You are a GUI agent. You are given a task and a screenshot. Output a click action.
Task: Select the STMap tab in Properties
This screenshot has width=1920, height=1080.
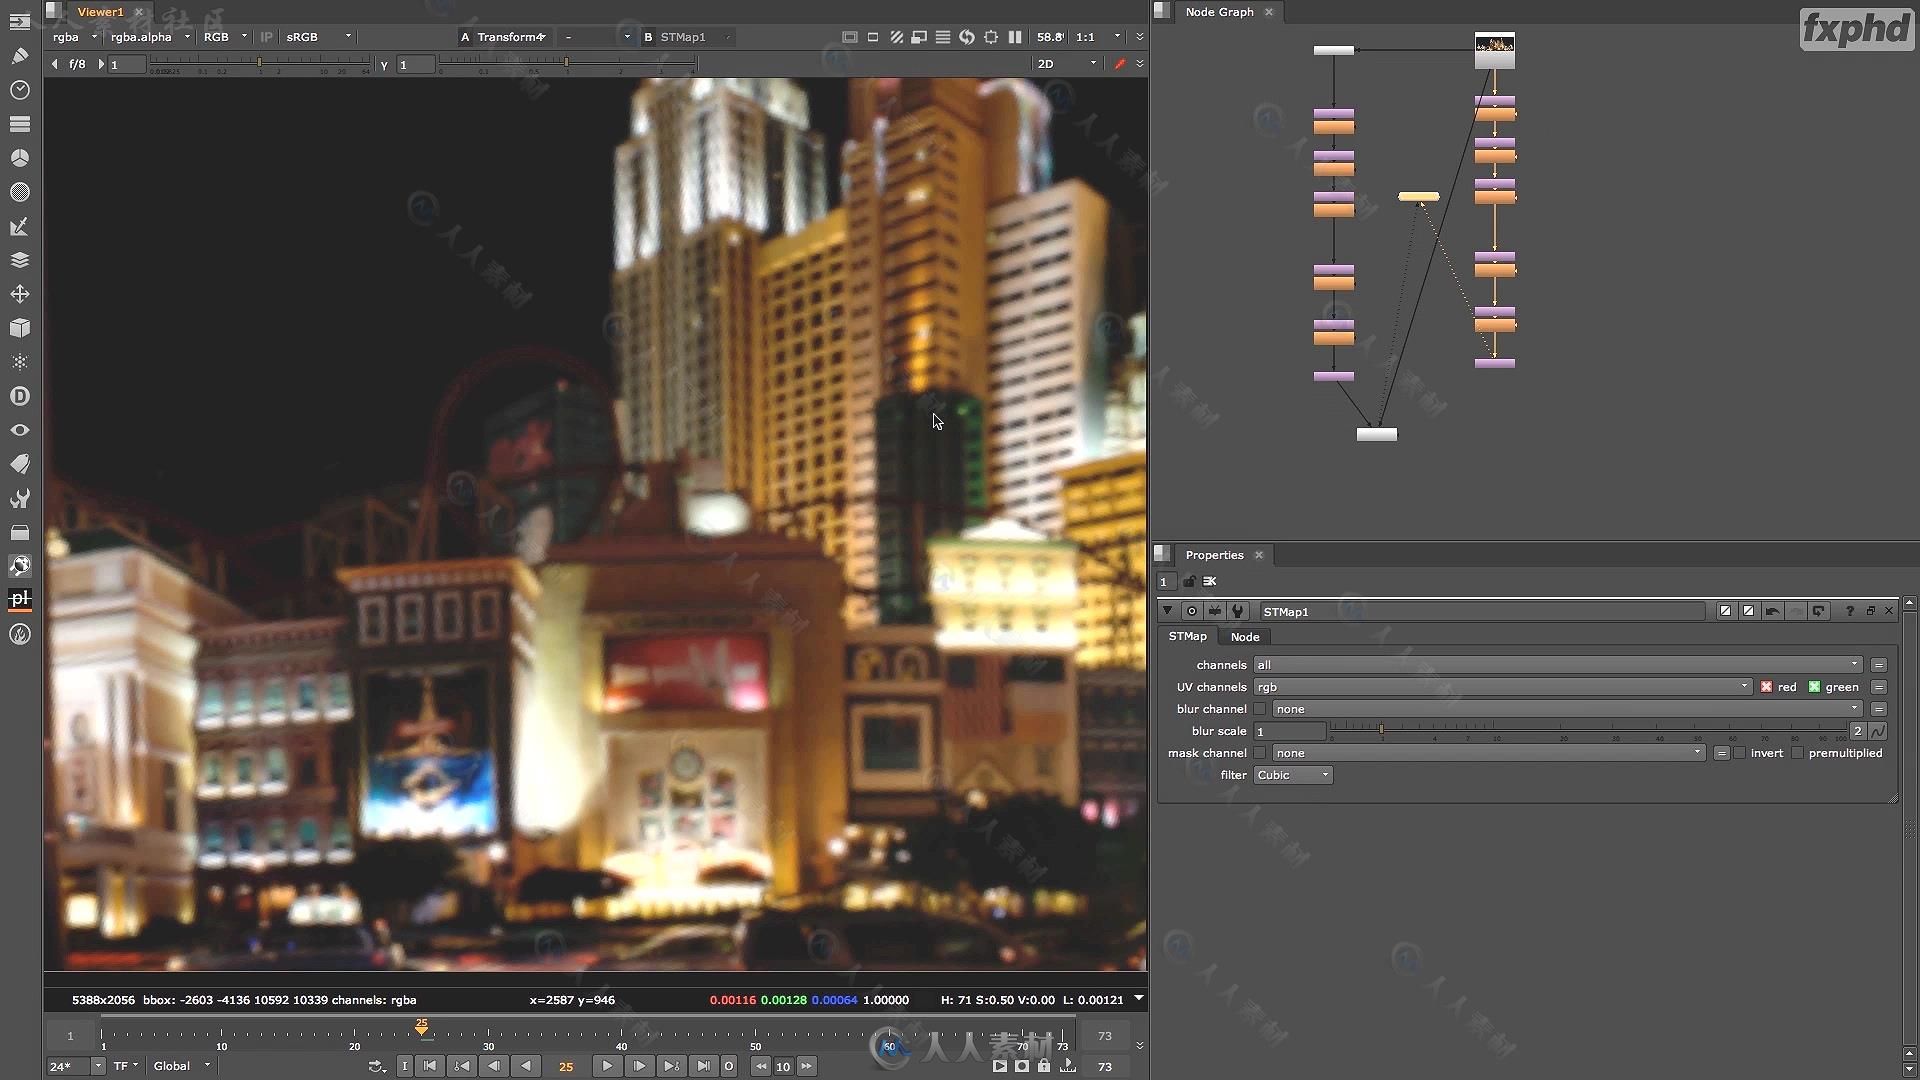1185,637
